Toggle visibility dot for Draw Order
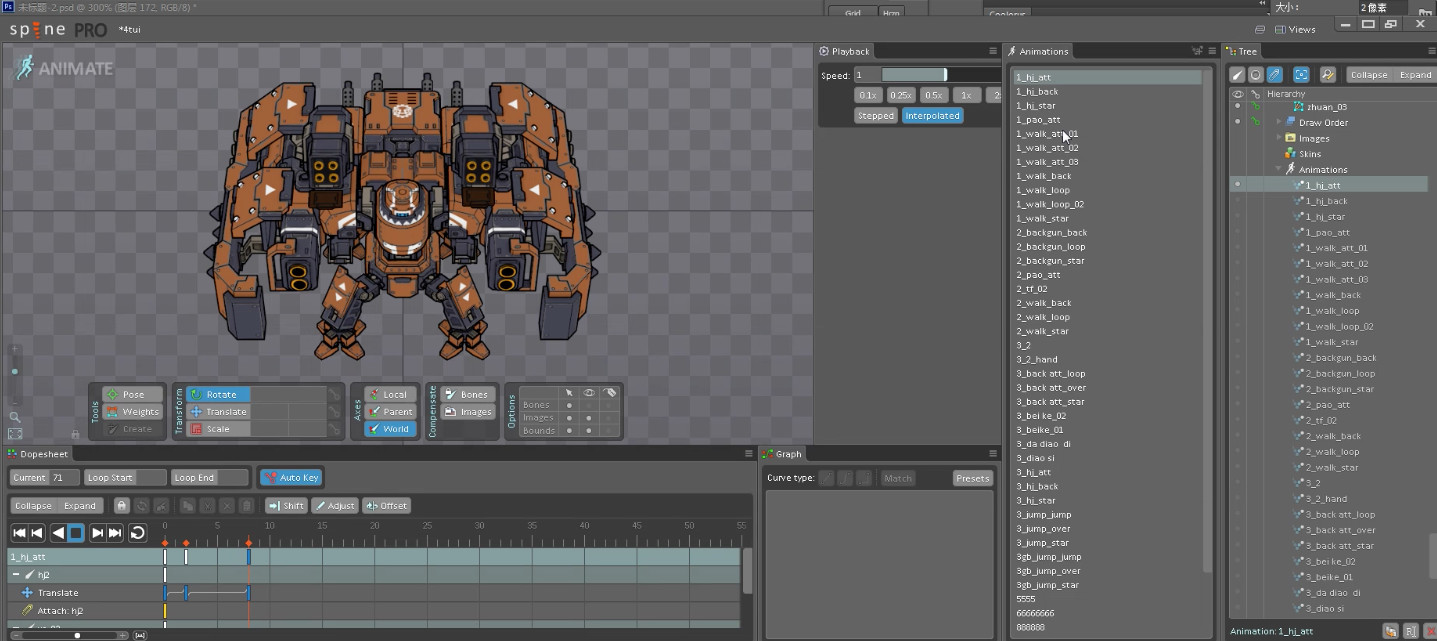This screenshot has width=1437, height=641. (1237, 122)
